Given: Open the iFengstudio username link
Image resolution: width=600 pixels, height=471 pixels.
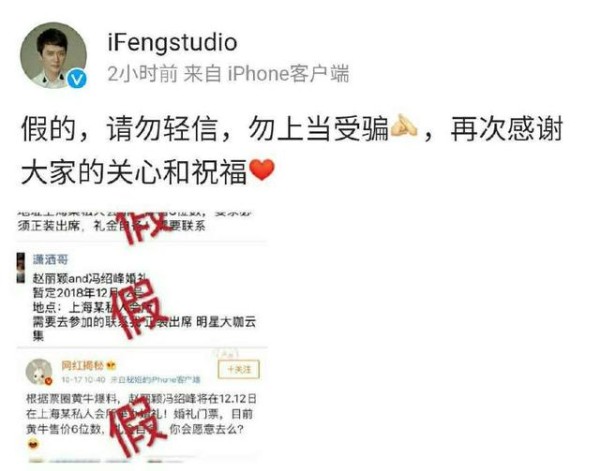Looking at the screenshot, I should (172, 42).
